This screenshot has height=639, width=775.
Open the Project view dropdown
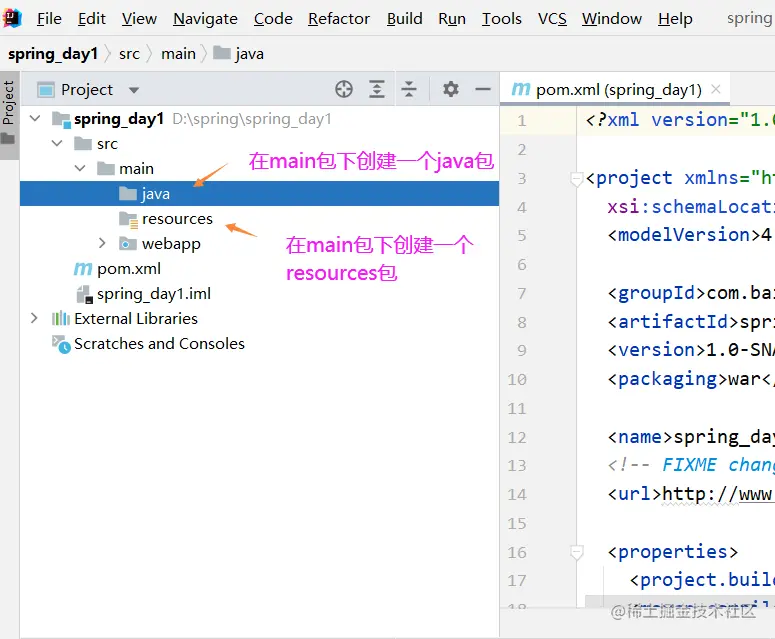[133, 90]
